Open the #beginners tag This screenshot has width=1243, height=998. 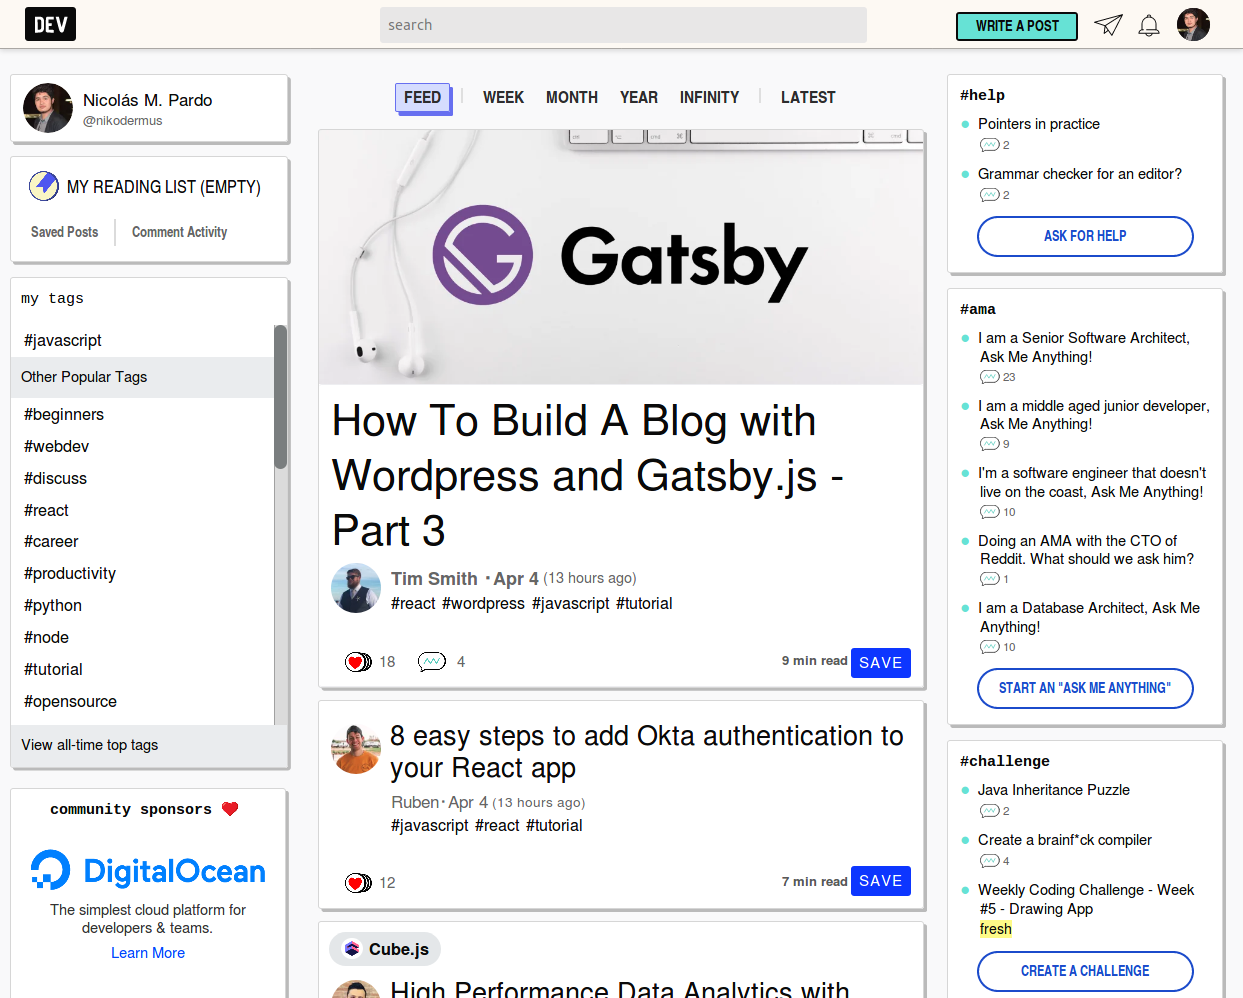(x=64, y=414)
